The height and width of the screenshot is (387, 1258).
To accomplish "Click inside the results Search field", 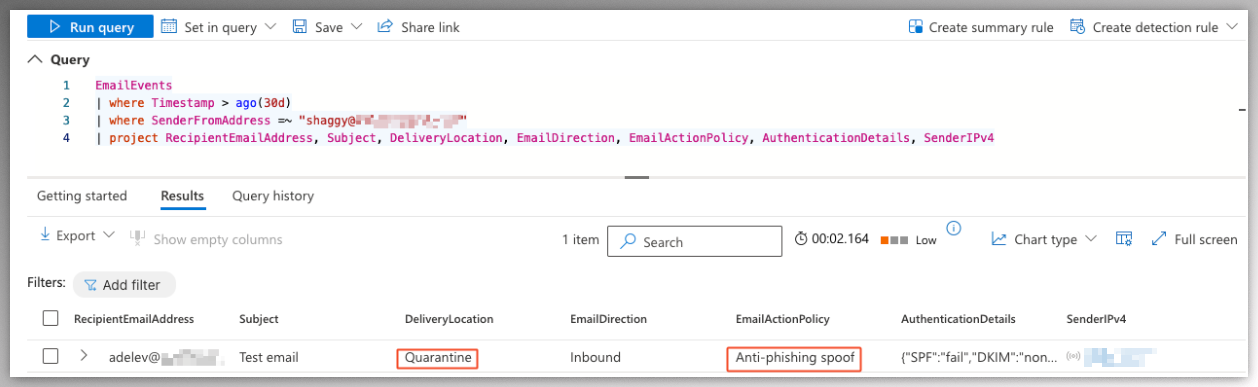I will click(x=695, y=241).
